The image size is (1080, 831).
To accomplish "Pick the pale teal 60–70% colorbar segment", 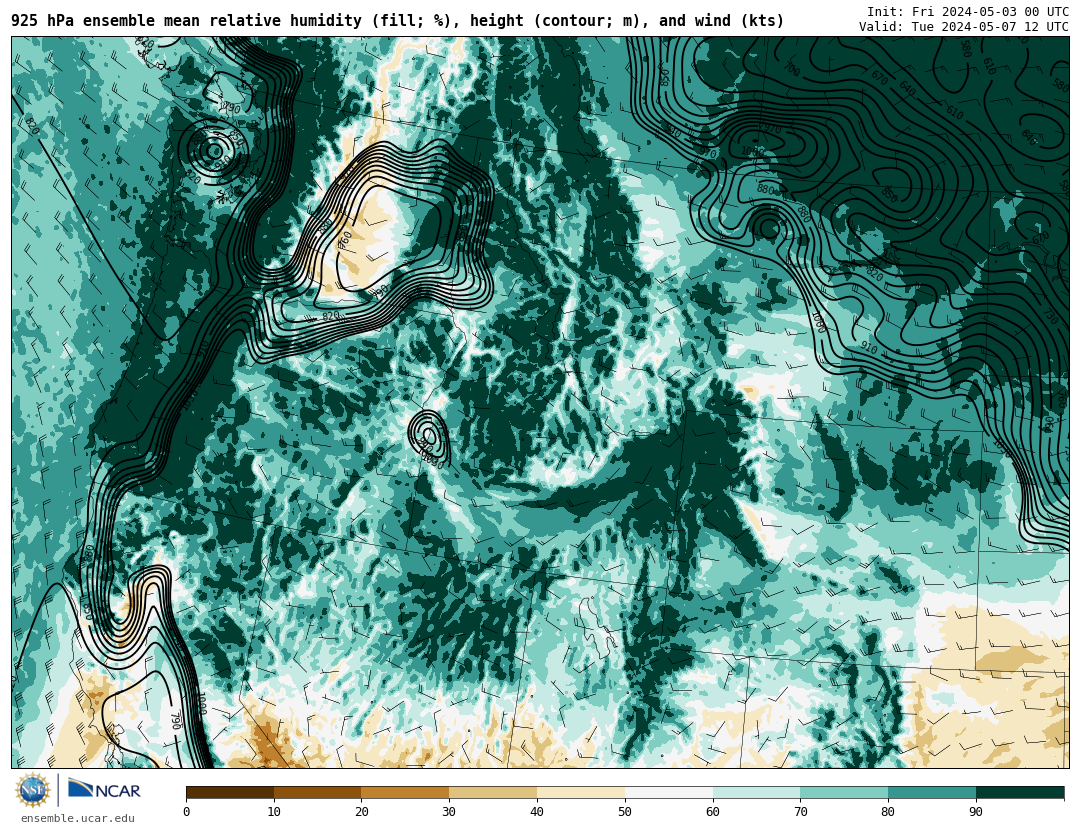I will point(756,793).
